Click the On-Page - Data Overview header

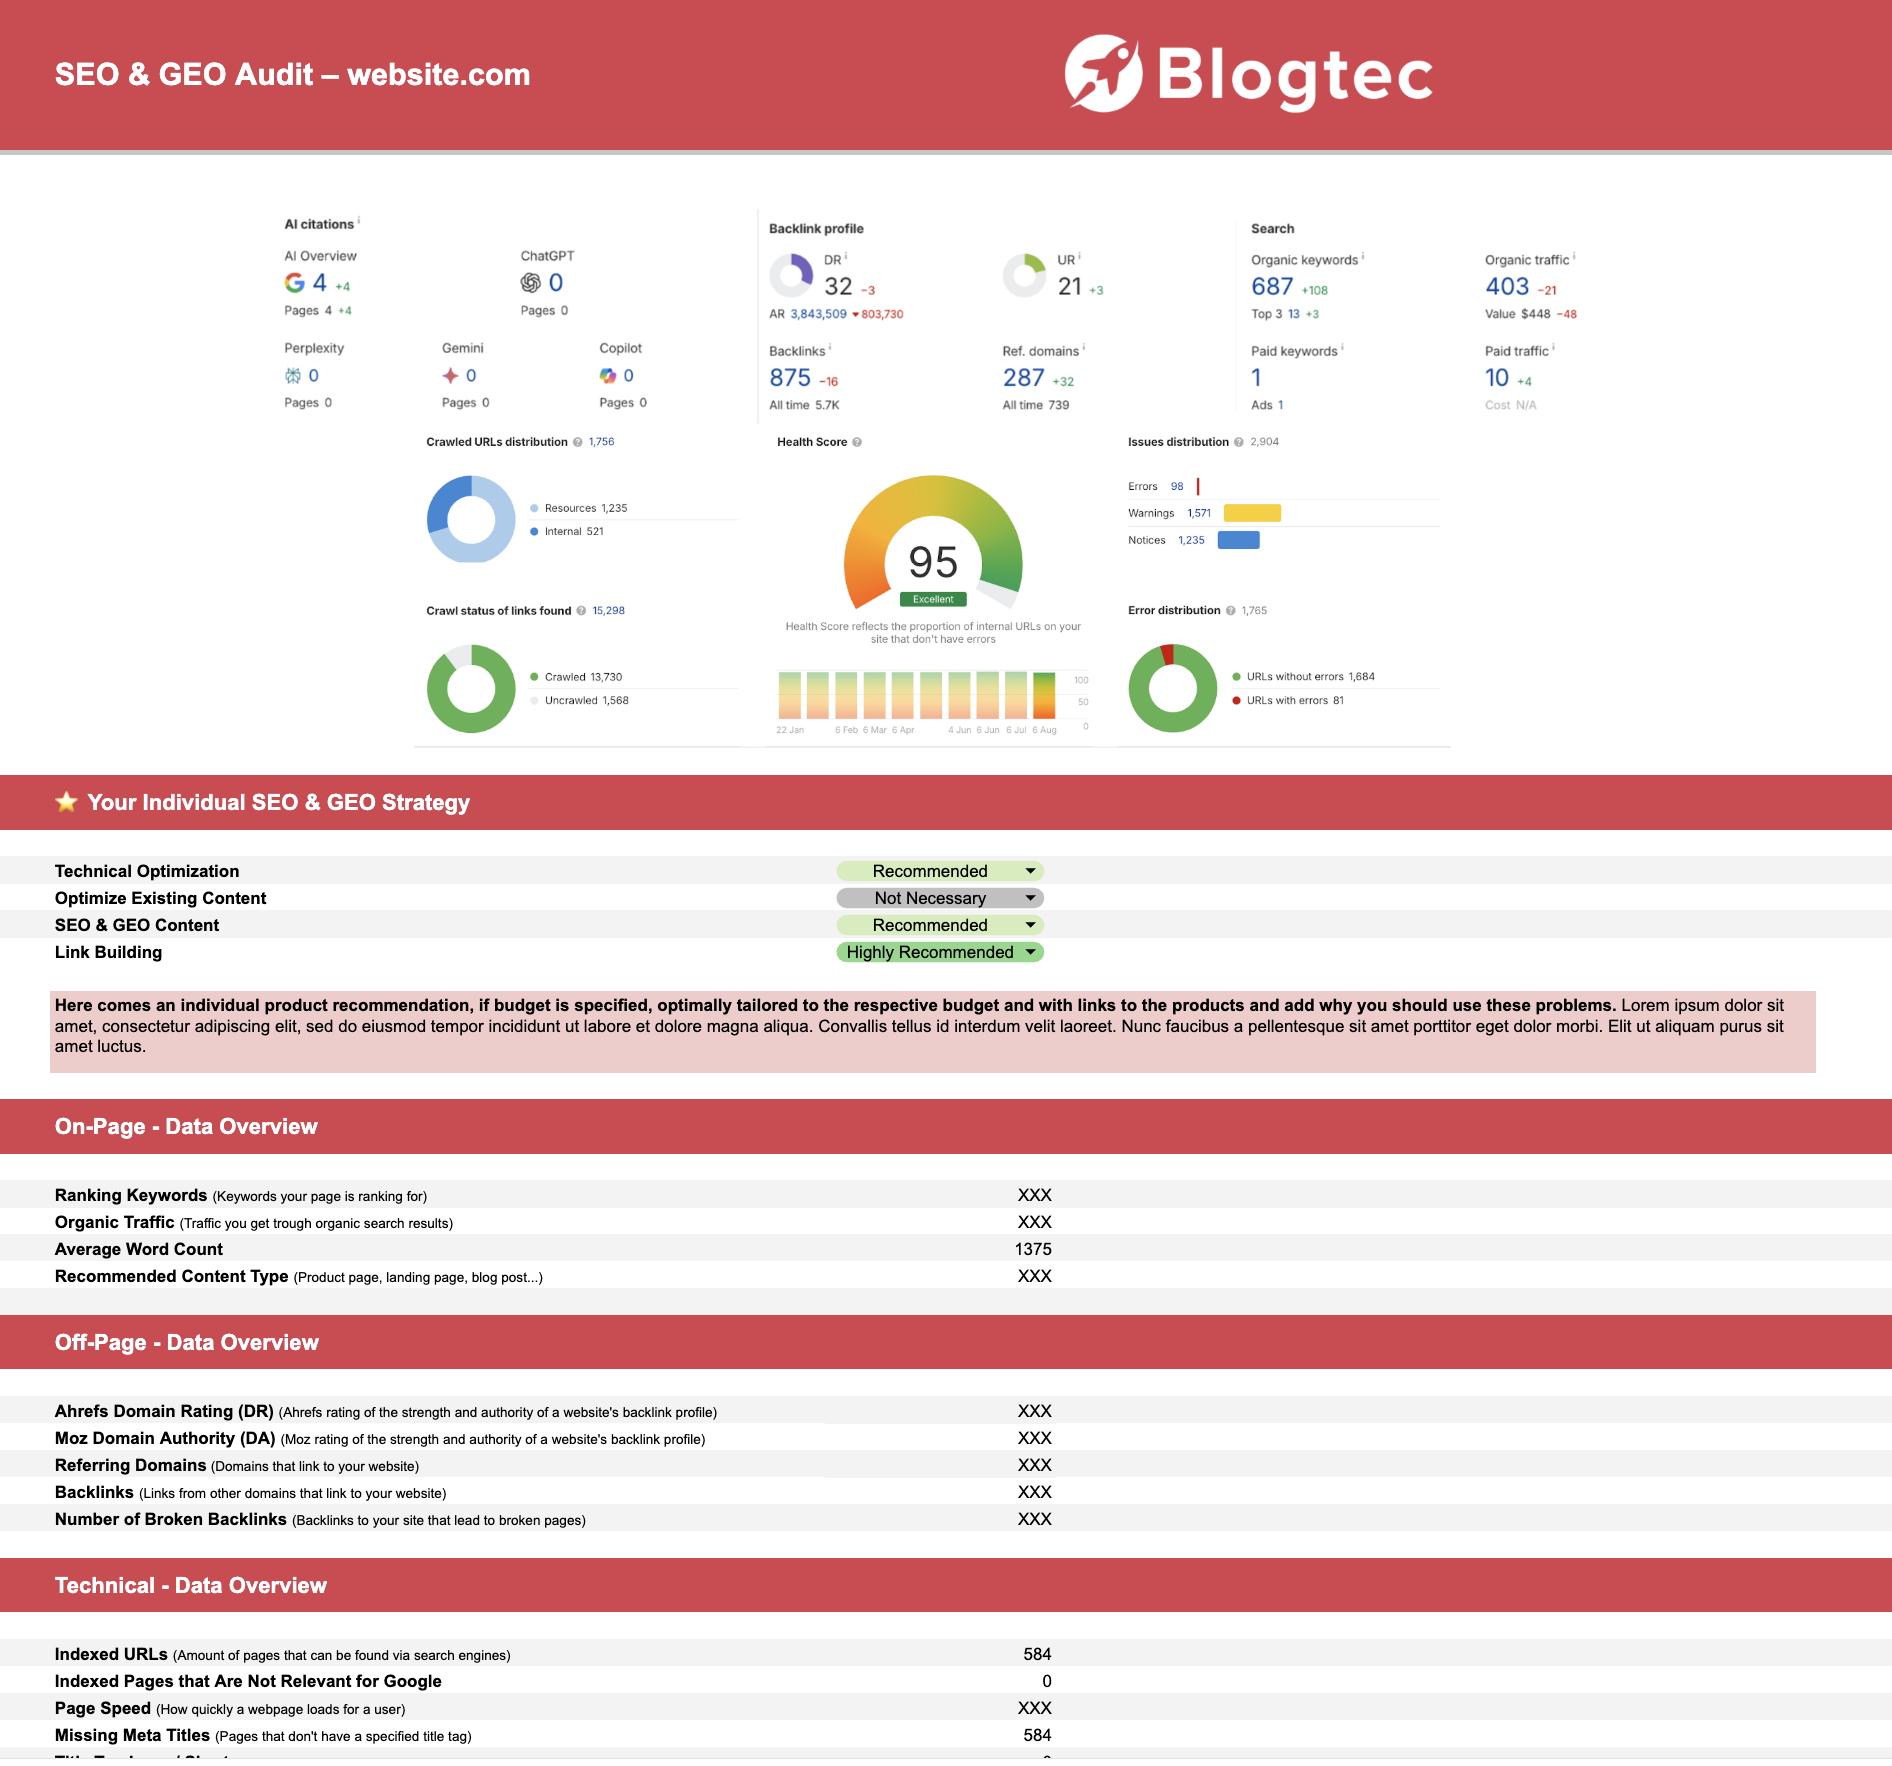(x=186, y=1126)
